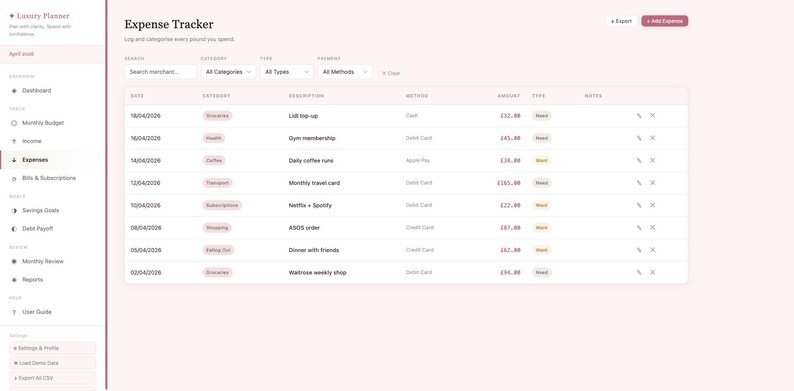Open the All Methods payment dropdown
Image resolution: width=794 pixels, height=391 pixels.
coord(345,72)
